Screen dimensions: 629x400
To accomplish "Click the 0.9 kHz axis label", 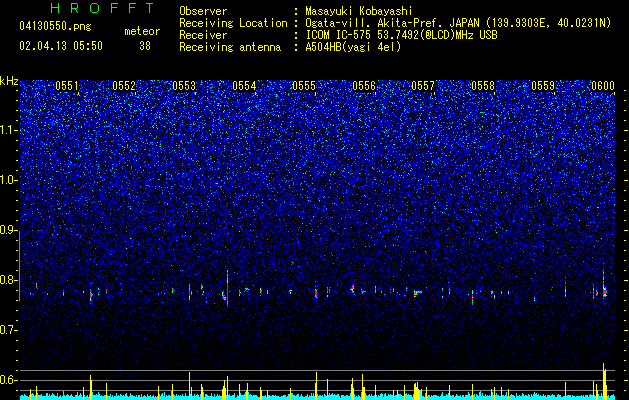I will click(8, 230).
